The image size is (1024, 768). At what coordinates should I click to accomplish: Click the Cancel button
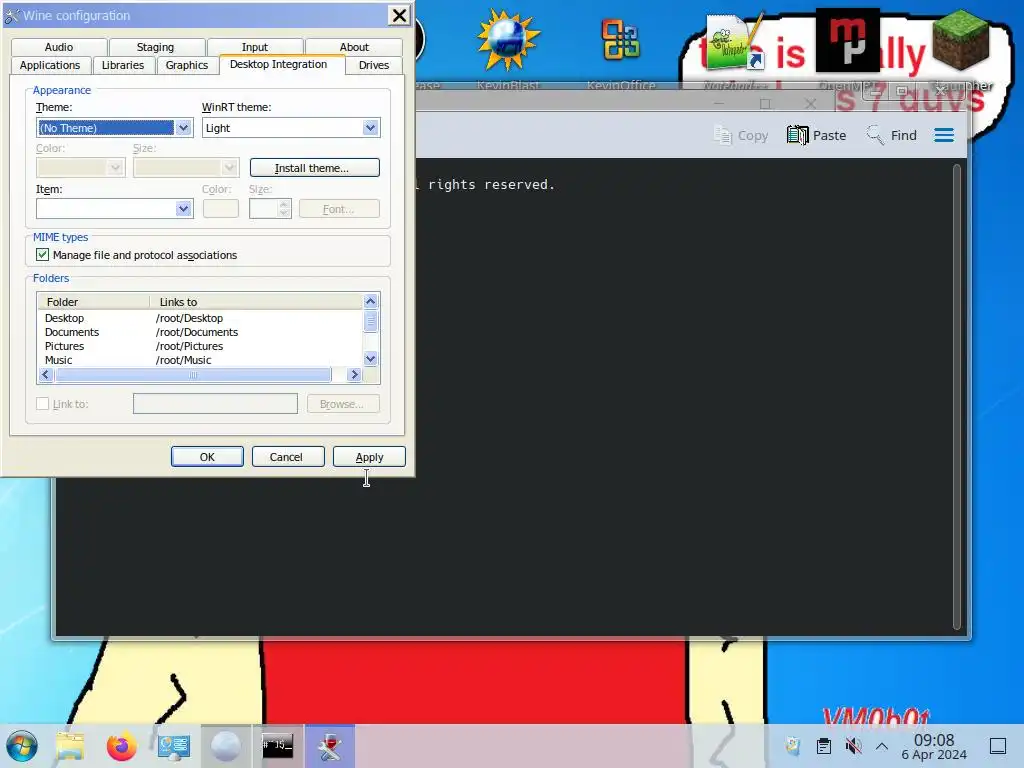pyautogui.click(x=286, y=456)
